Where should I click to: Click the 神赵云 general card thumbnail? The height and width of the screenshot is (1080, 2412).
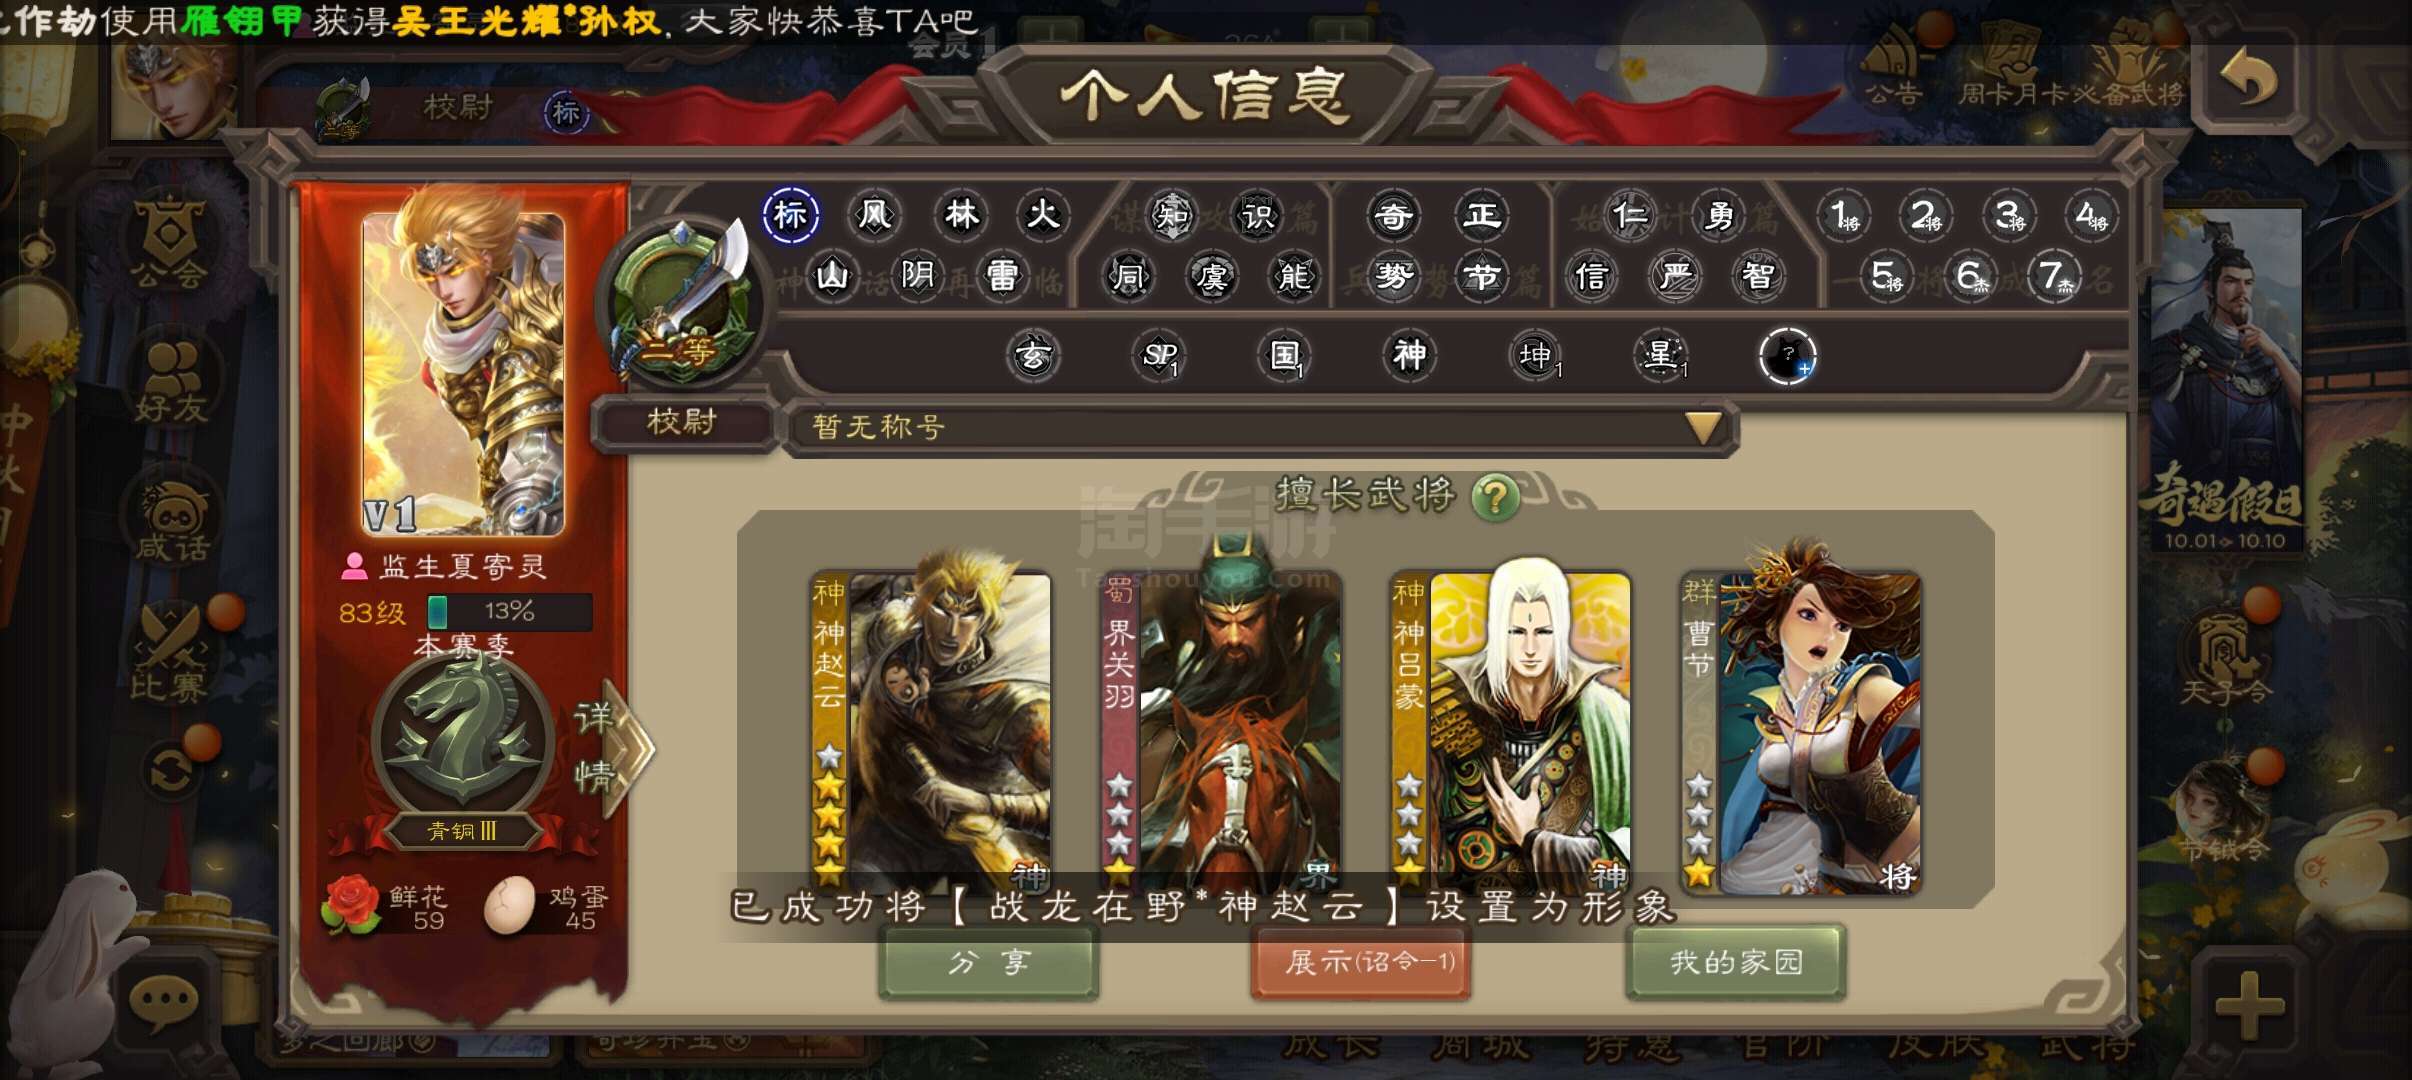[930, 730]
